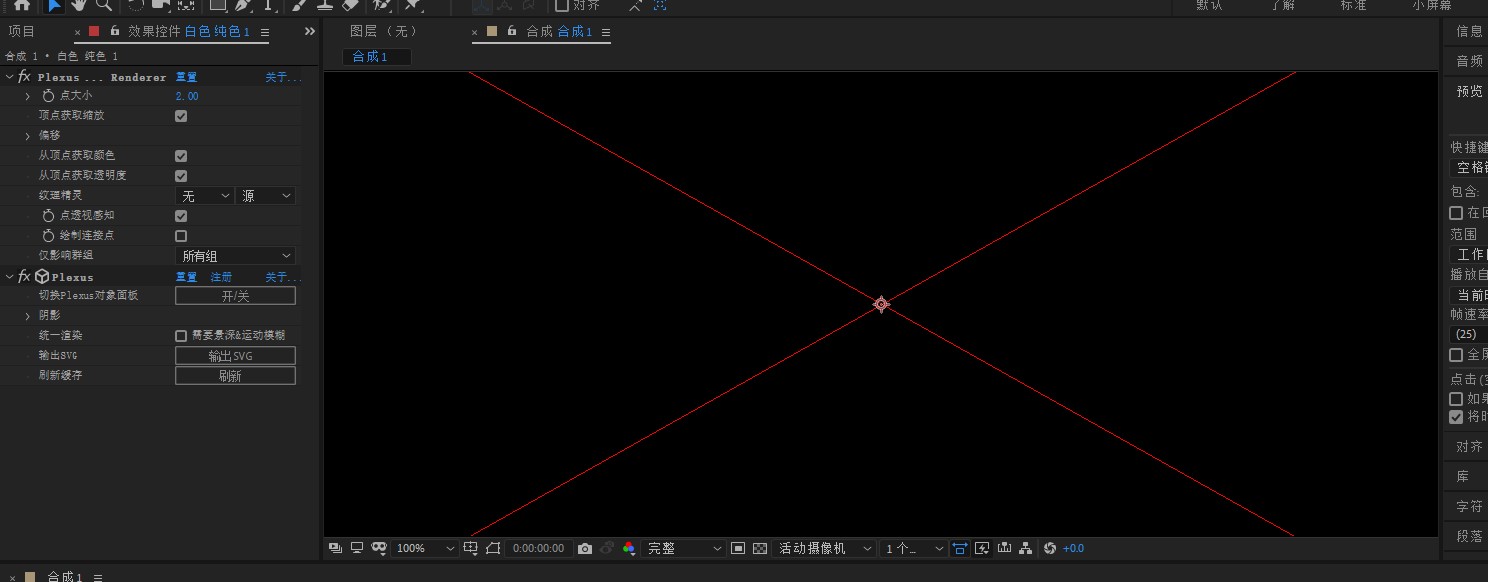Switch to the 图层 (无) tab
Image resolution: width=1488 pixels, height=582 pixels.
pyautogui.click(x=383, y=32)
